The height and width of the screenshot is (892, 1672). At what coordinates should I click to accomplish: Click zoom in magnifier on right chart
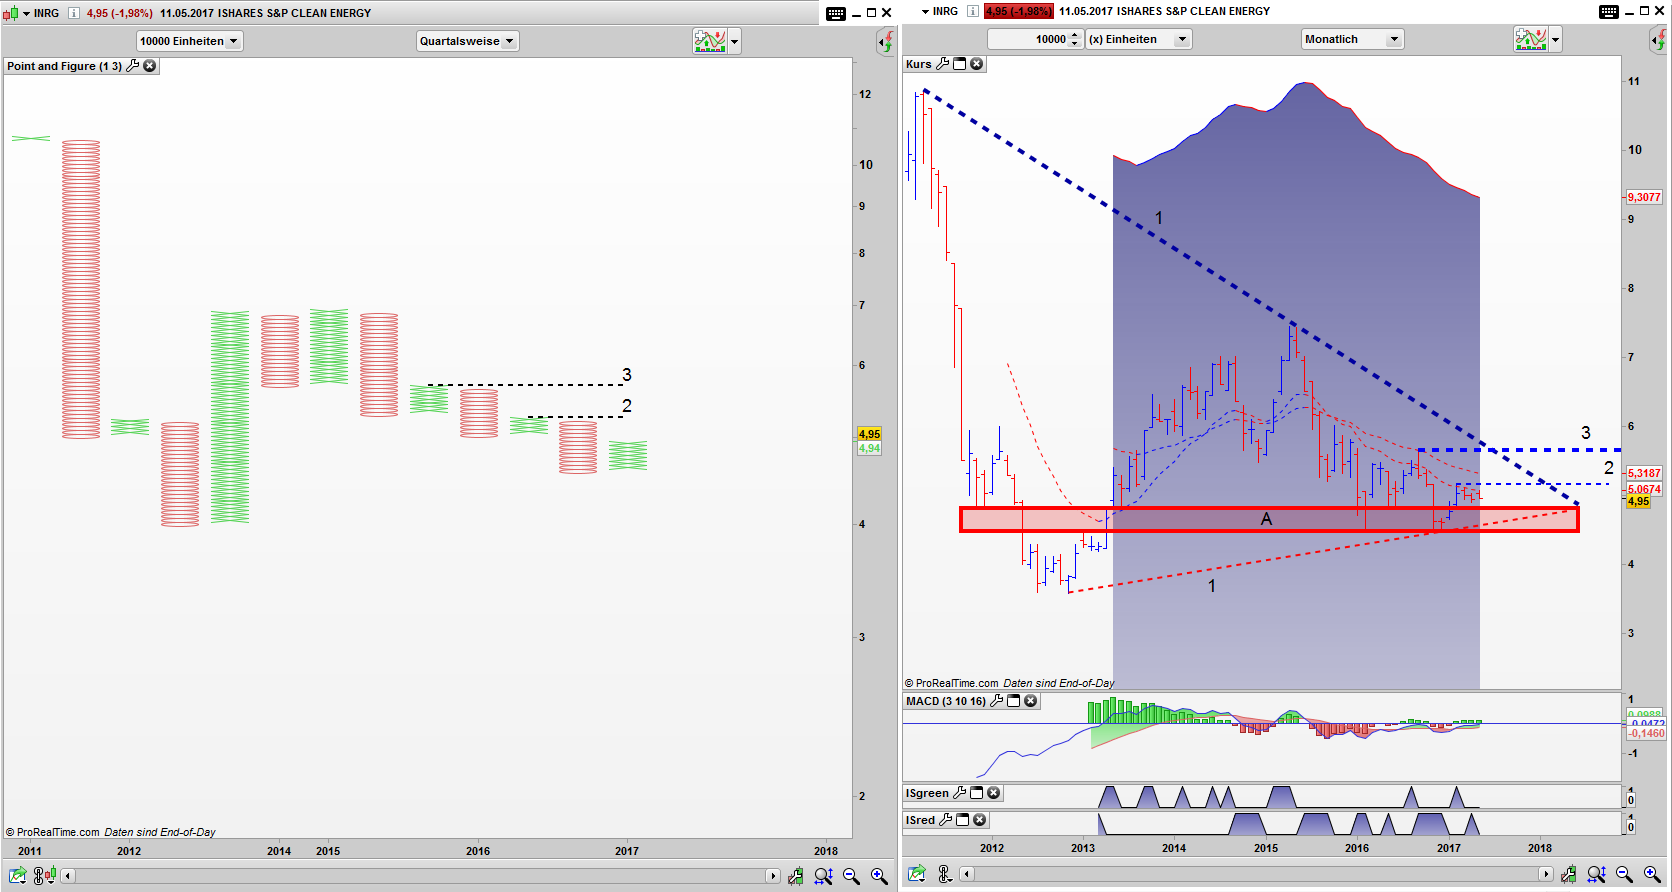tap(1652, 875)
